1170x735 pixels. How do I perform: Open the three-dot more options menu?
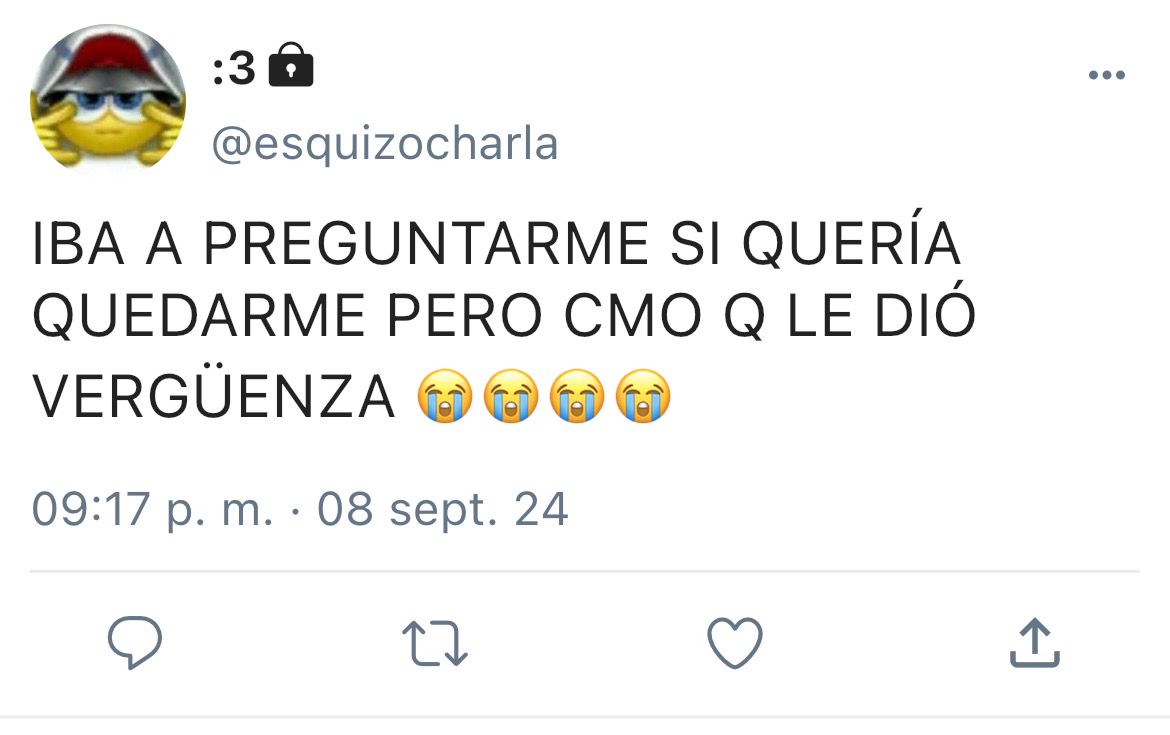click(1107, 75)
